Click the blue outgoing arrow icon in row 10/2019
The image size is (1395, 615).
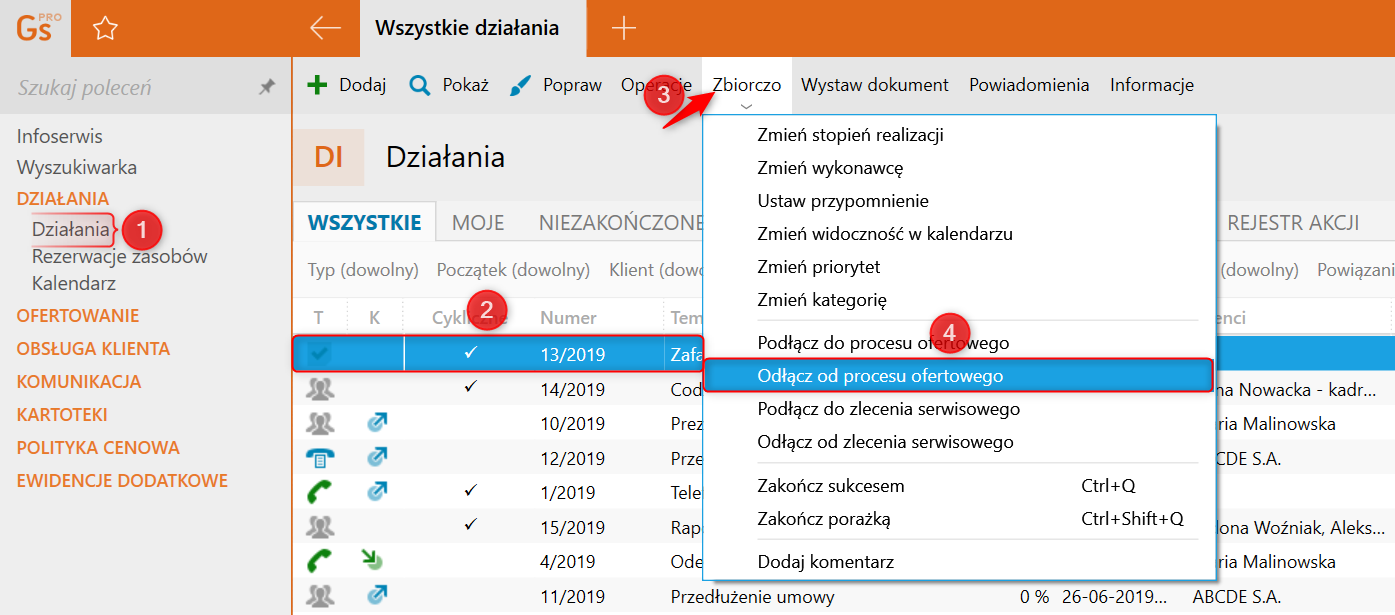click(x=376, y=424)
